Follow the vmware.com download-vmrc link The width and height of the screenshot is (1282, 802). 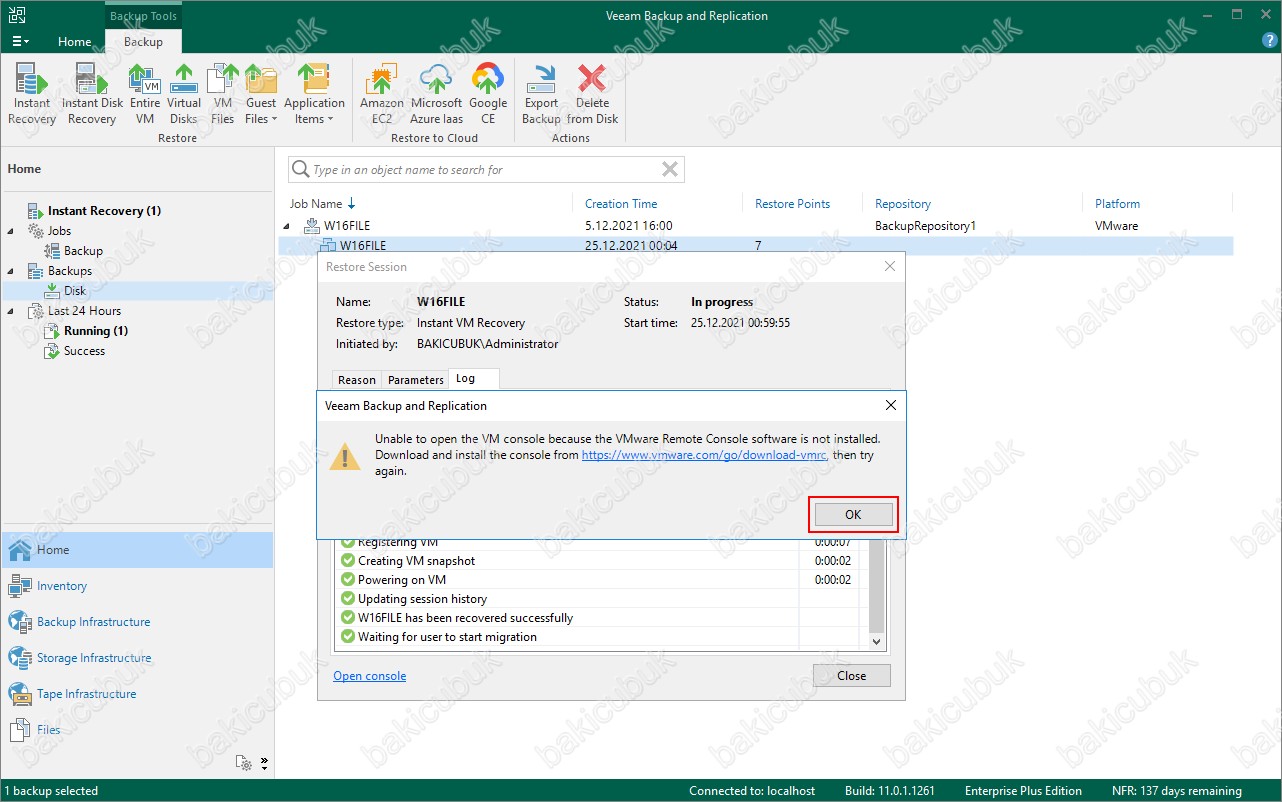[705, 455]
